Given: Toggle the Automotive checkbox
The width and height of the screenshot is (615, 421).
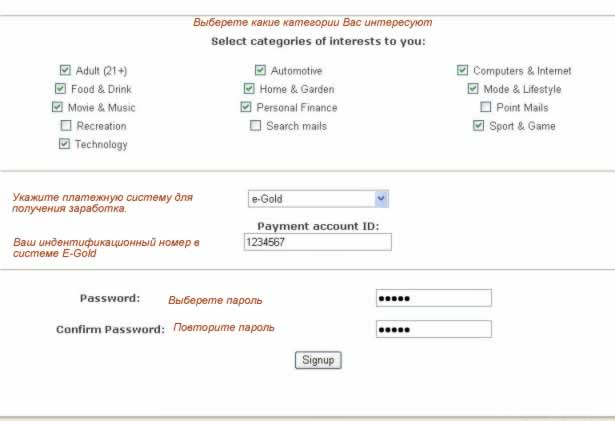Looking at the screenshot, I should pos(260,70).
